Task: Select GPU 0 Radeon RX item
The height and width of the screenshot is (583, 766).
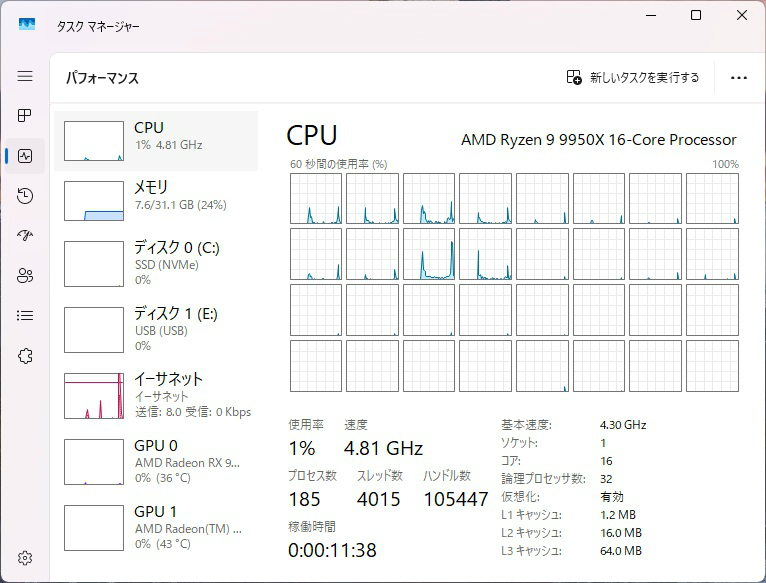Action: click(156, 460)
